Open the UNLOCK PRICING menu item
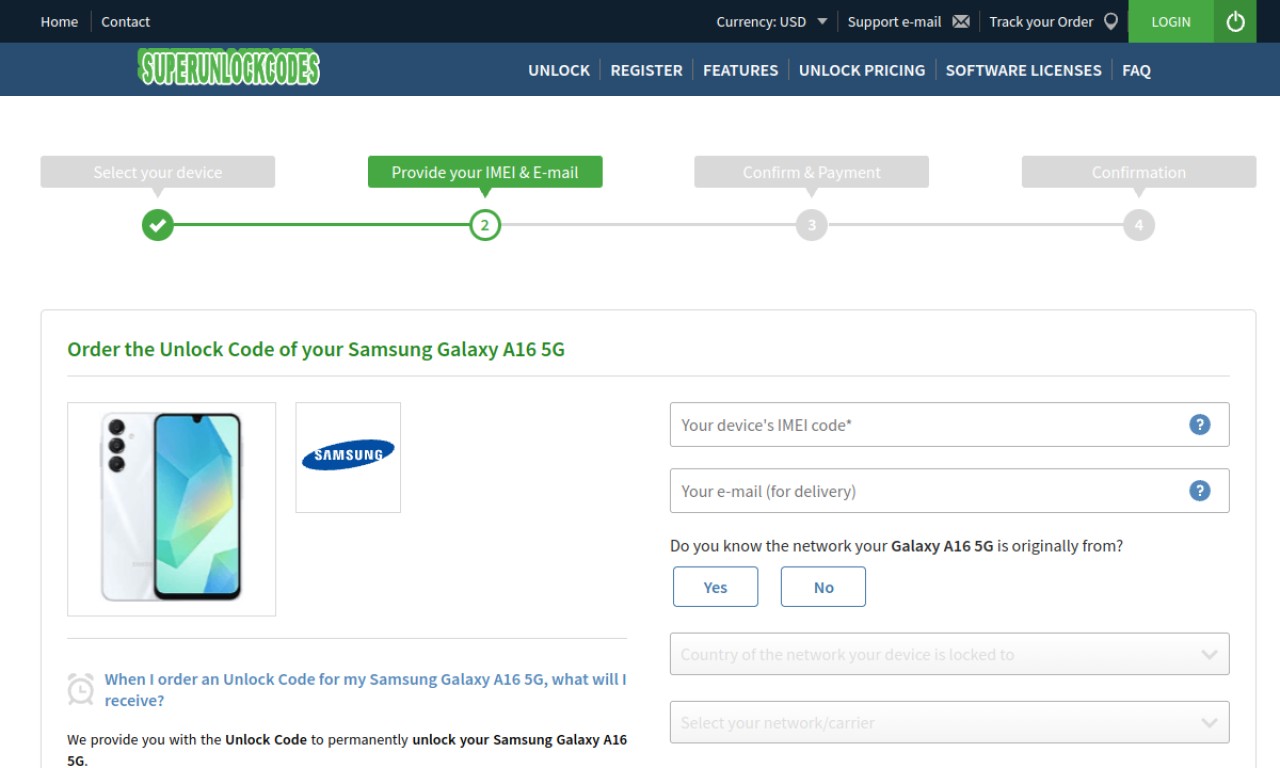The width and height of the screenshot is (1280, 768). pyautogui.click(x=862, y=70)
